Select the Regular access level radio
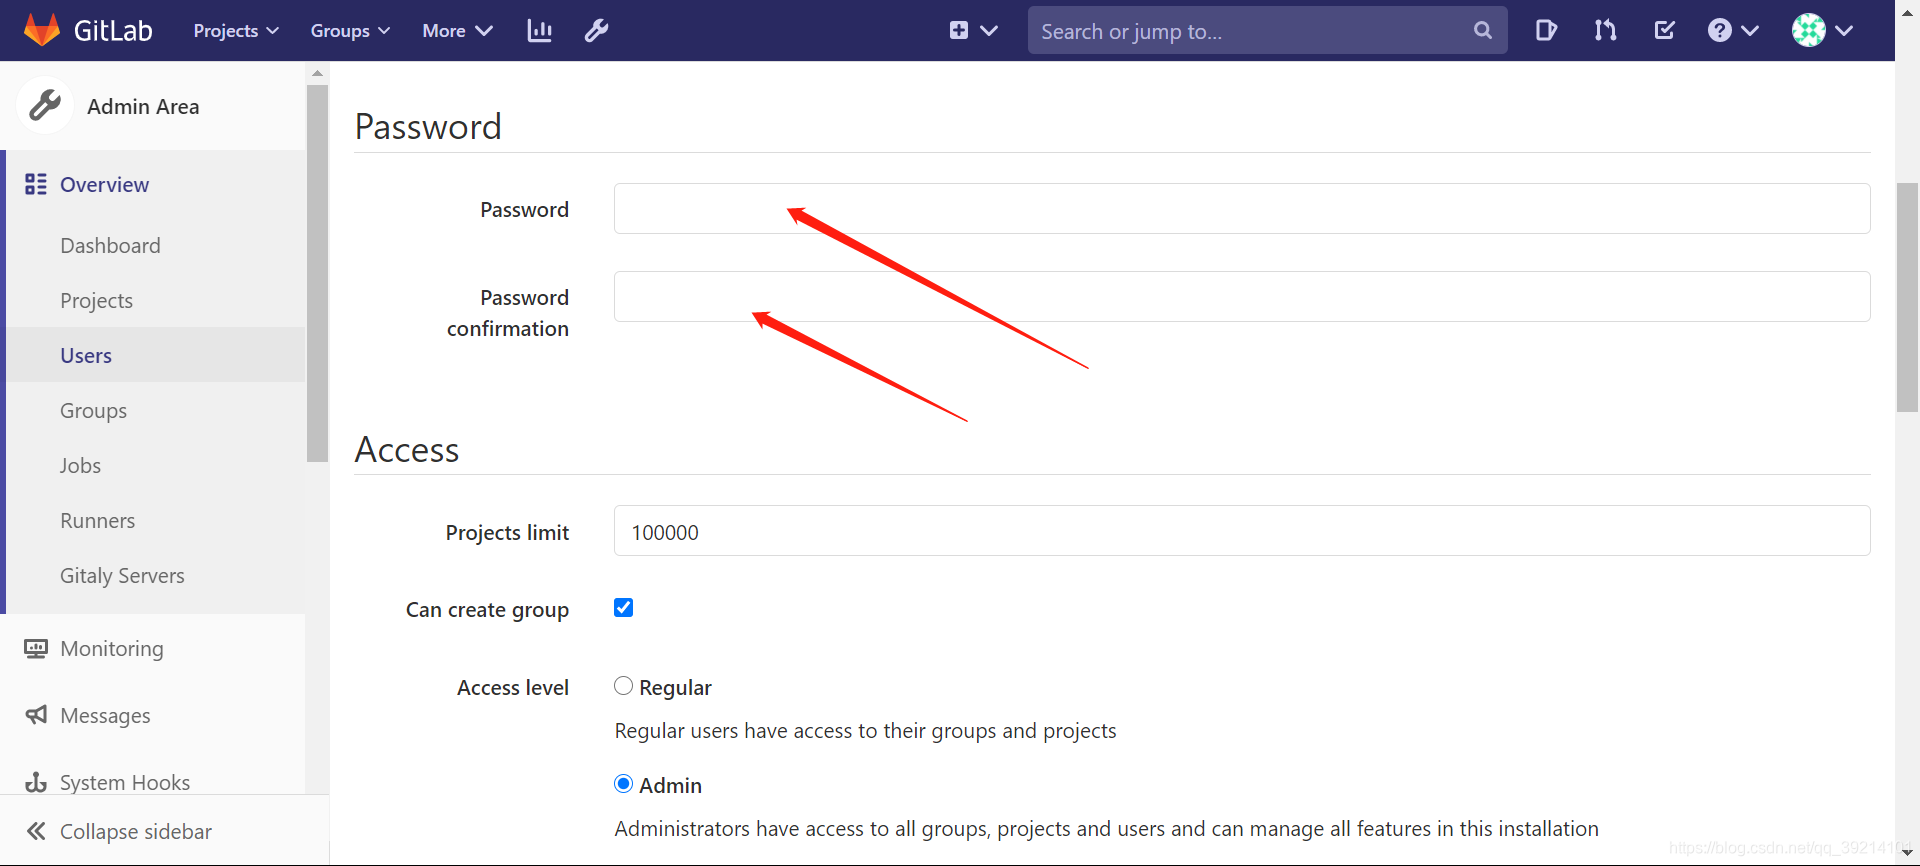 click(623, 686)
